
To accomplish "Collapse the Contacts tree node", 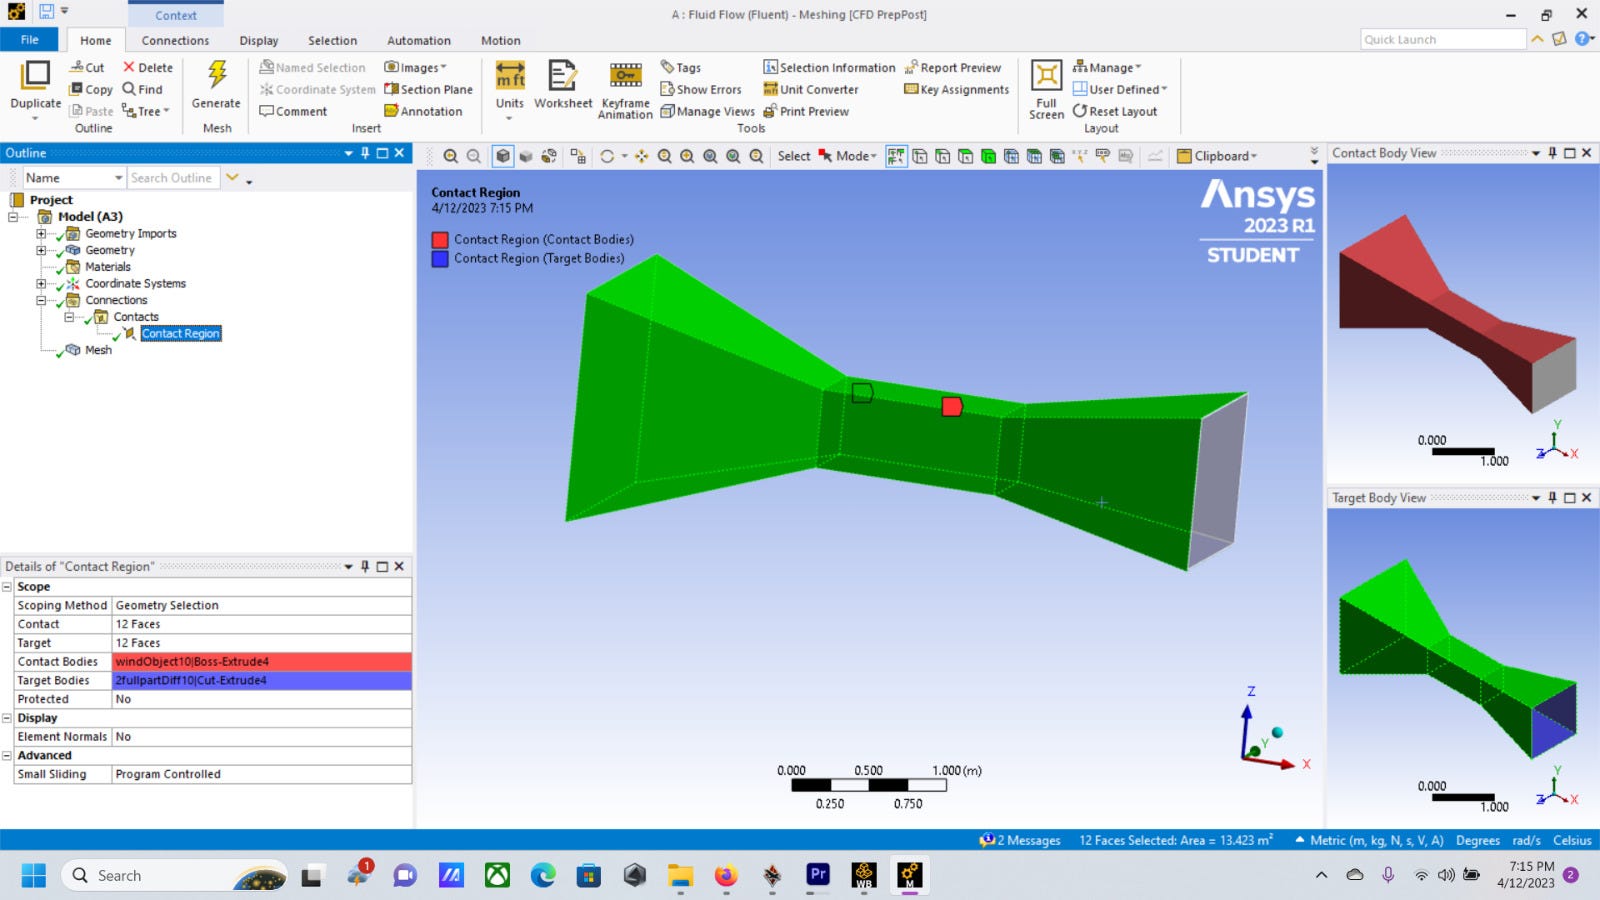I will pos(69,317).
